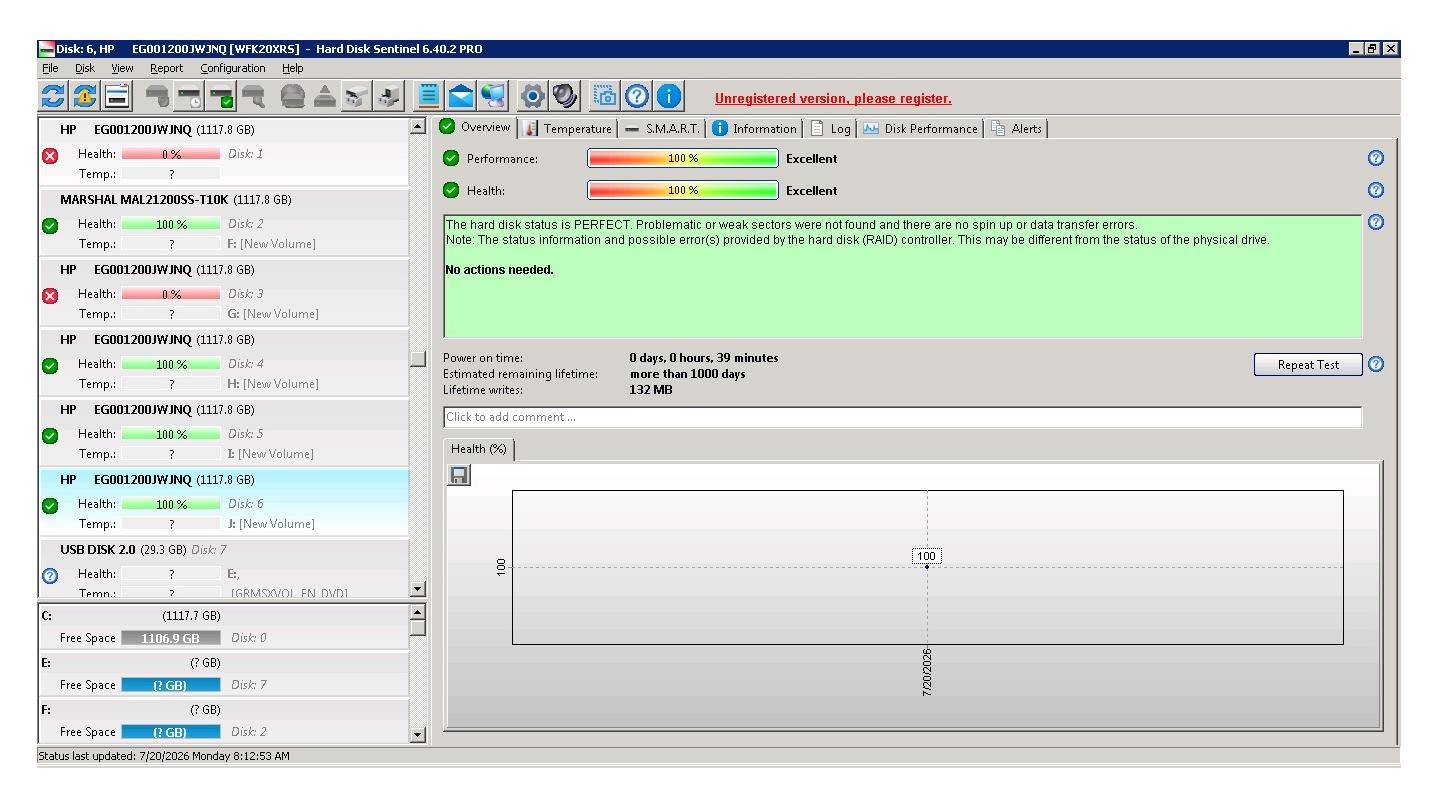1438x809 pixels.
Task: Click the overview Health 100 % bar
Action: 683,190
